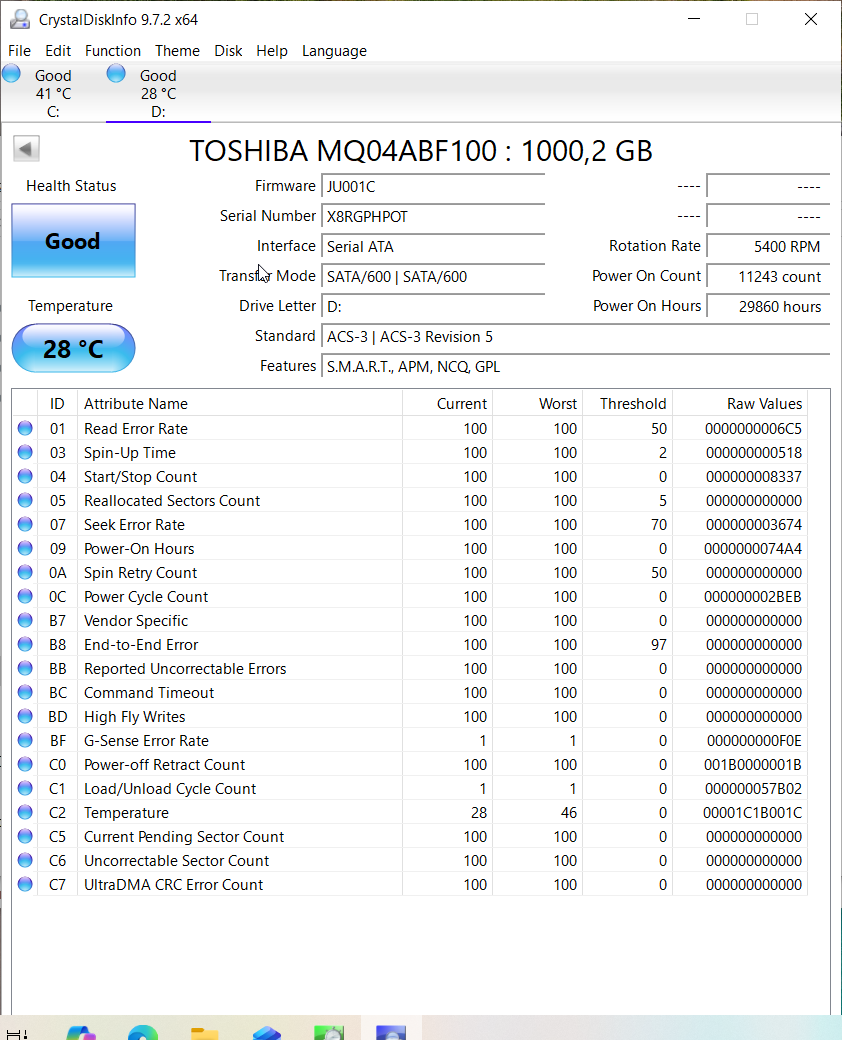Select the Load/Unload Cycle Count attribute name
842x1040 pixels.
point(170,789)
